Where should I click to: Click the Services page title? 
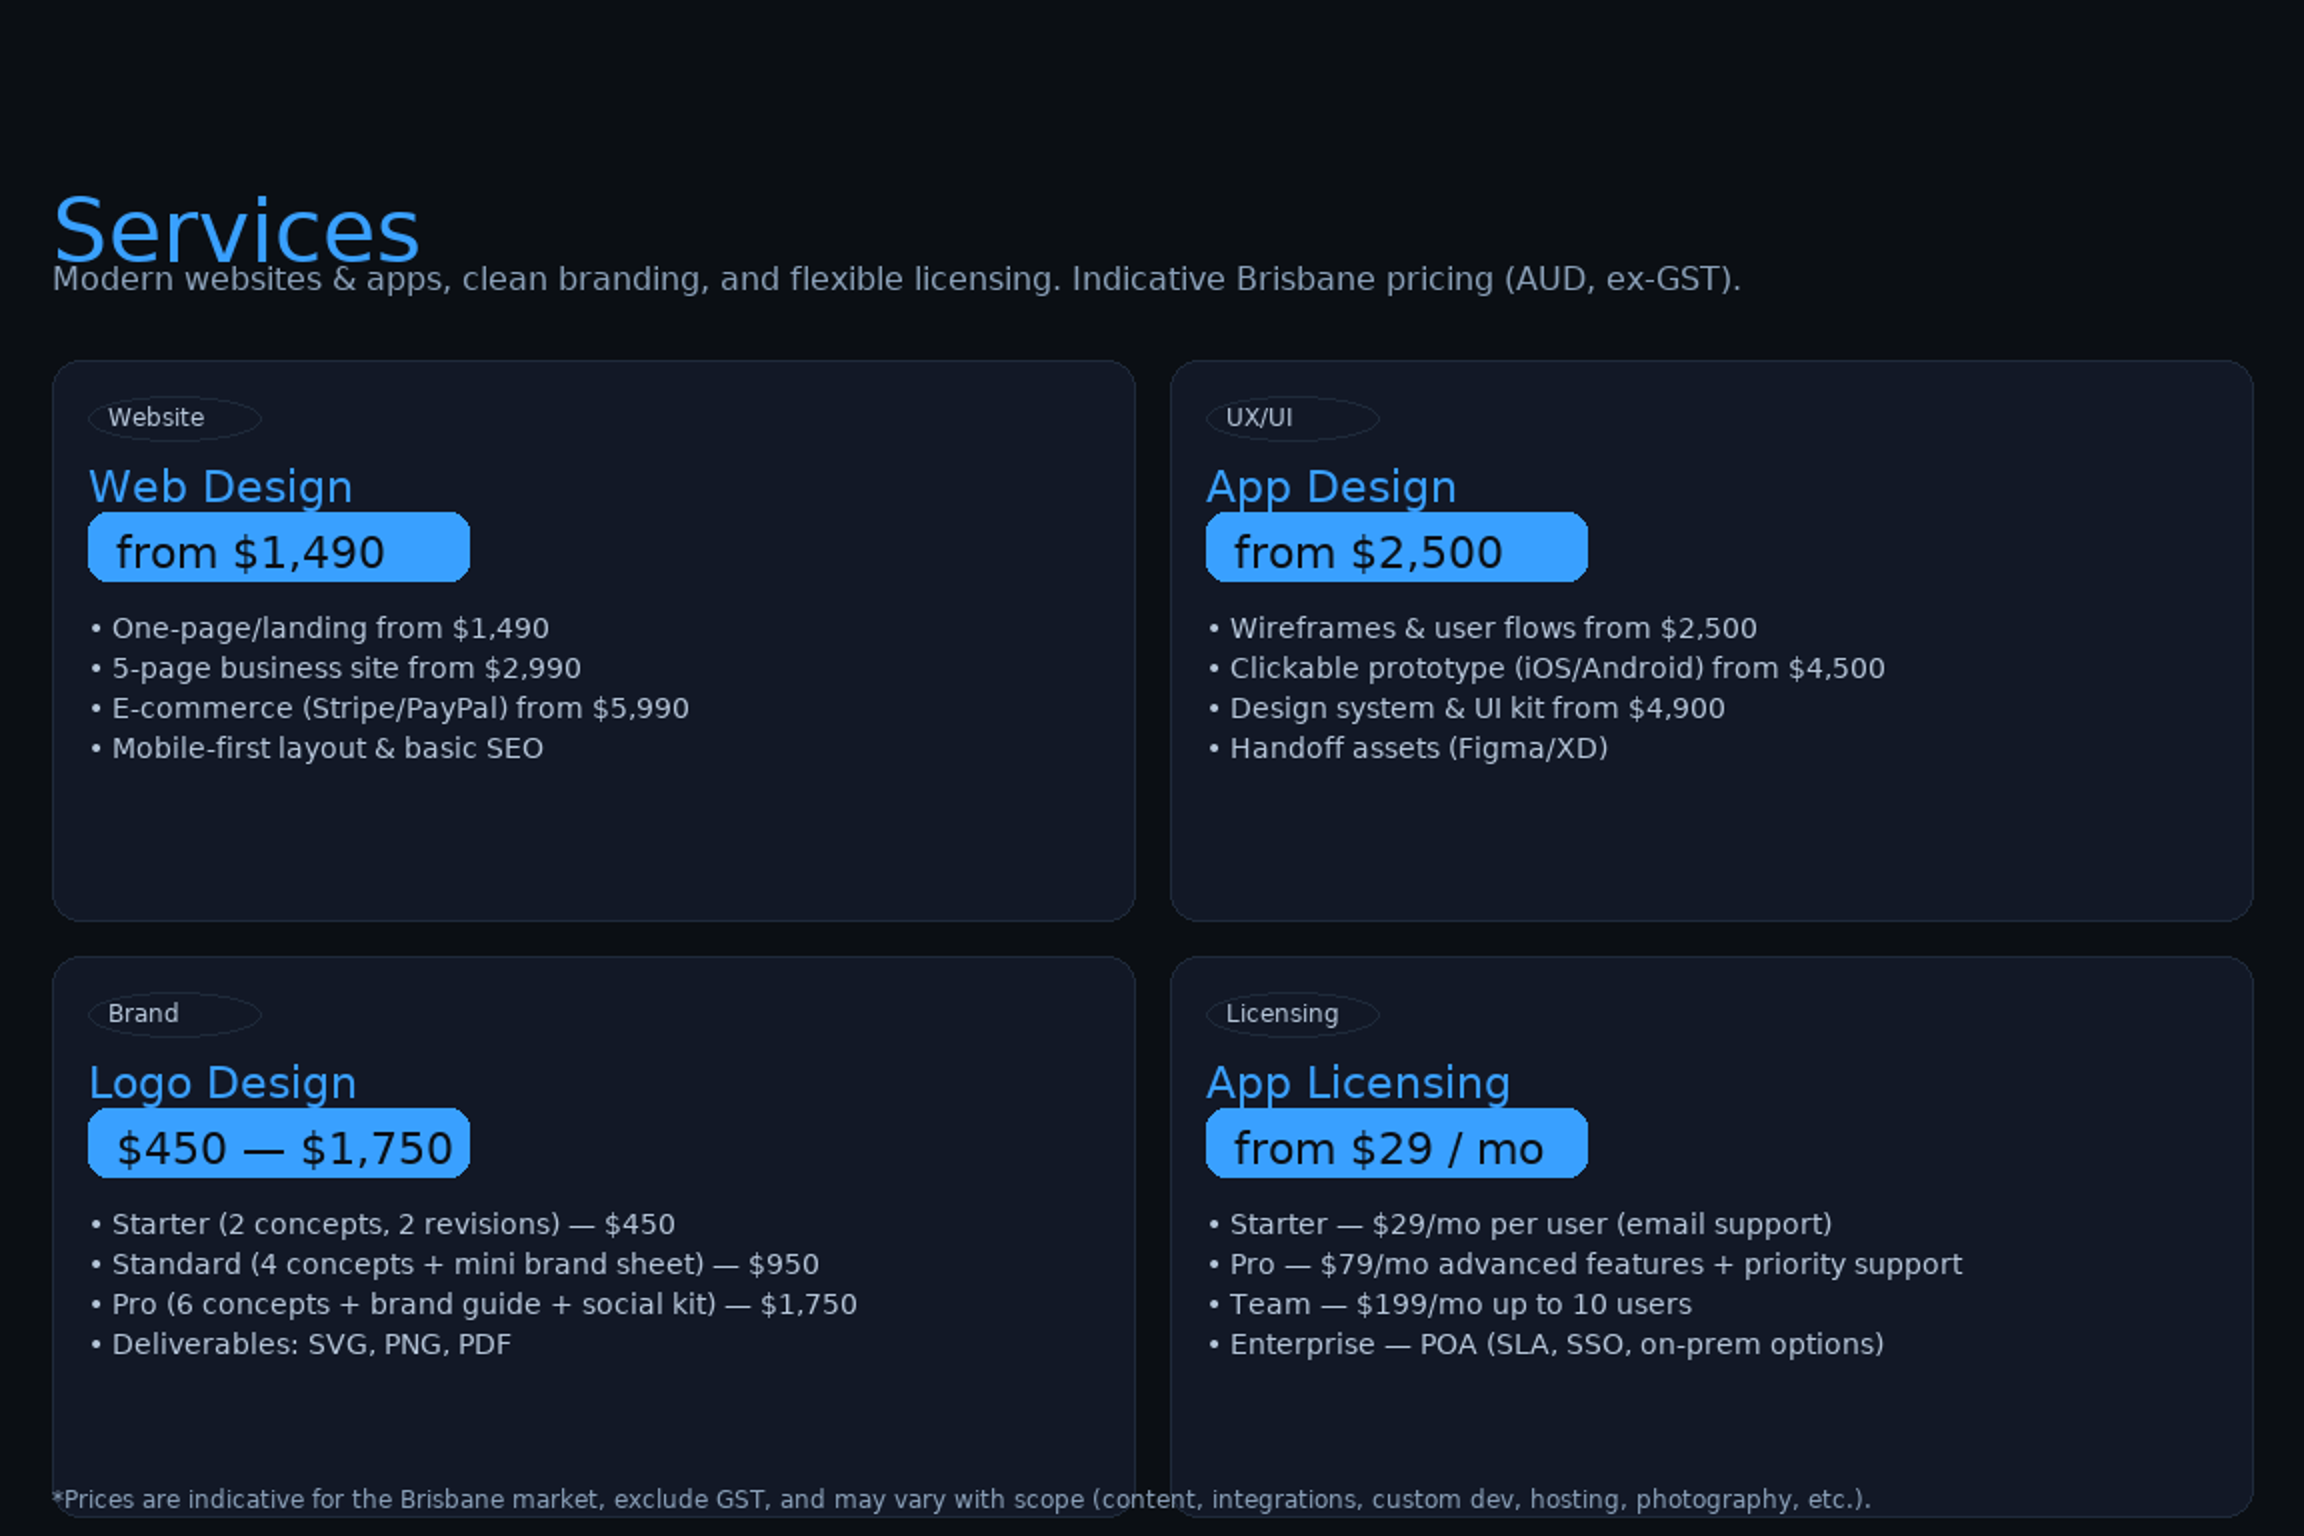236,230
